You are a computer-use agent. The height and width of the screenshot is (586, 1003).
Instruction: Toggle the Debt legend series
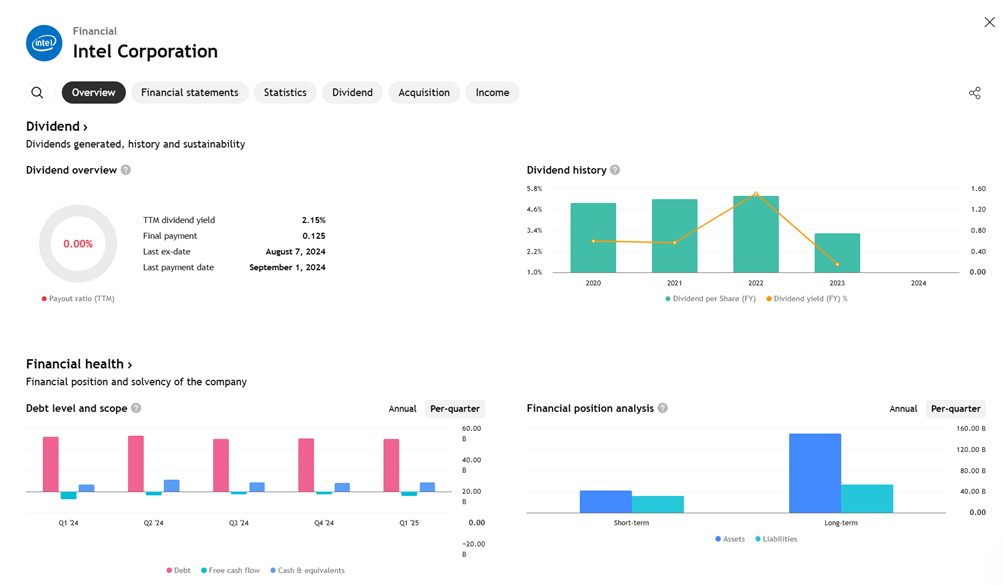pyautogui.click(x=178, y=571)
